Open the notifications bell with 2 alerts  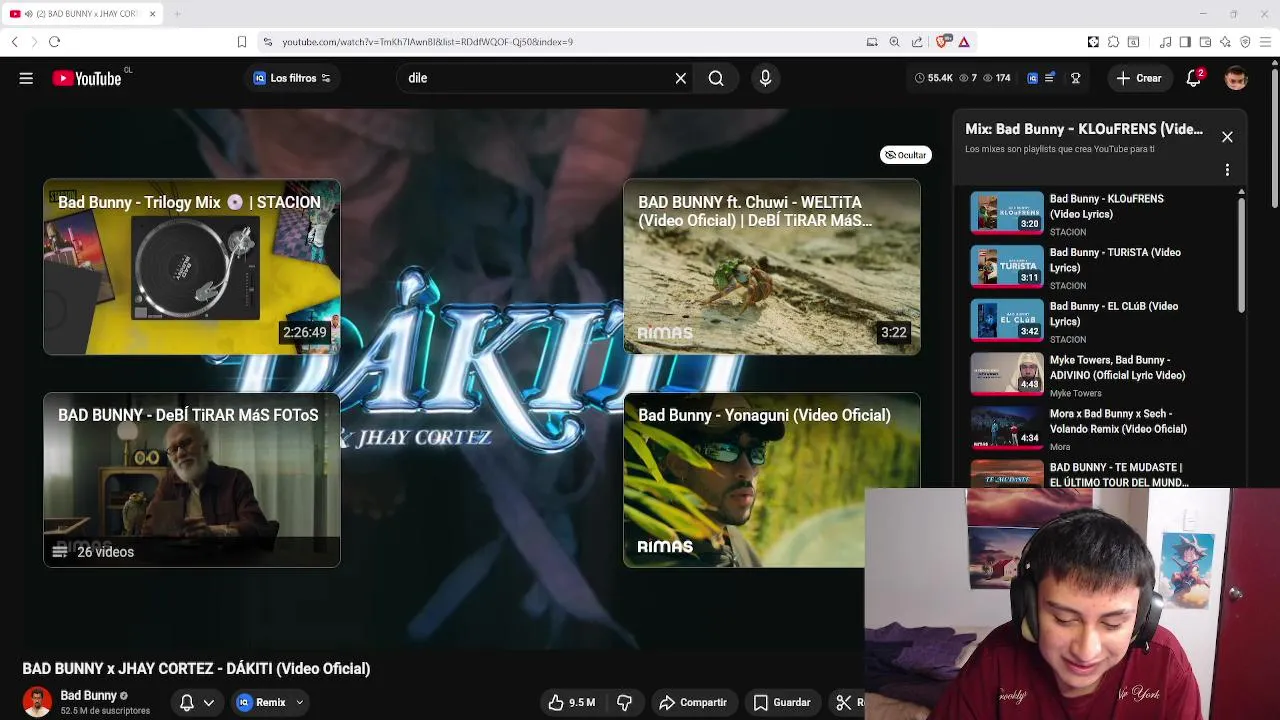(1194, 78)
